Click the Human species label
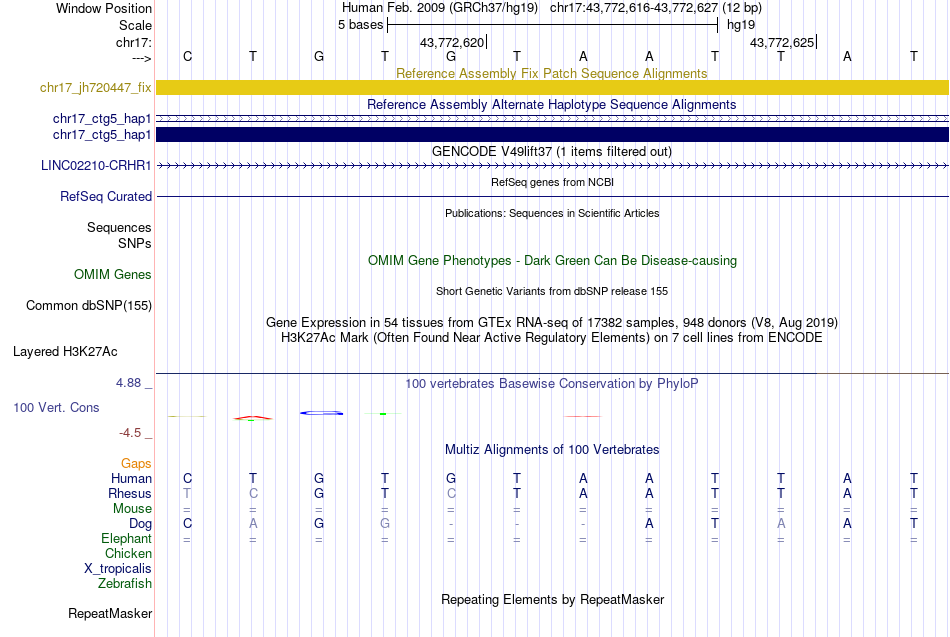The image size is (950, 637). click(x=131, y=479)
